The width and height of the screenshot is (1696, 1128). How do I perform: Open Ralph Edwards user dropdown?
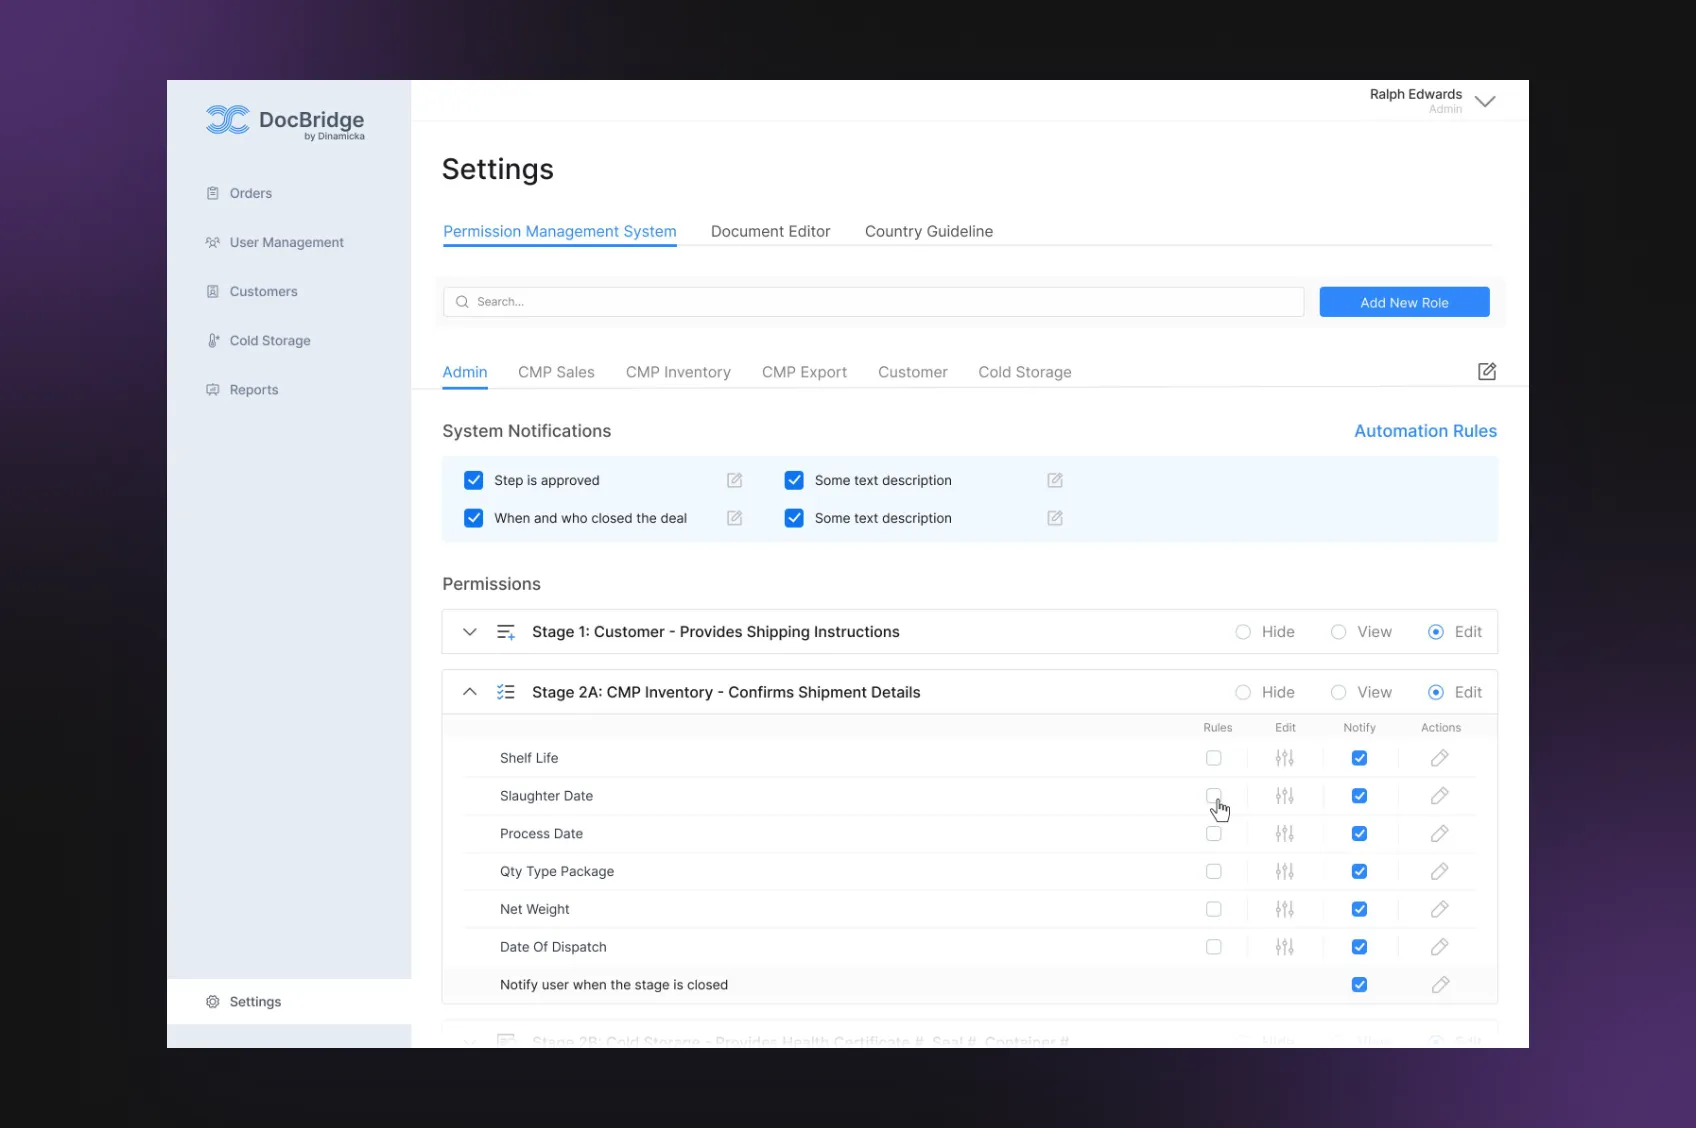[x=1485, y=101]
